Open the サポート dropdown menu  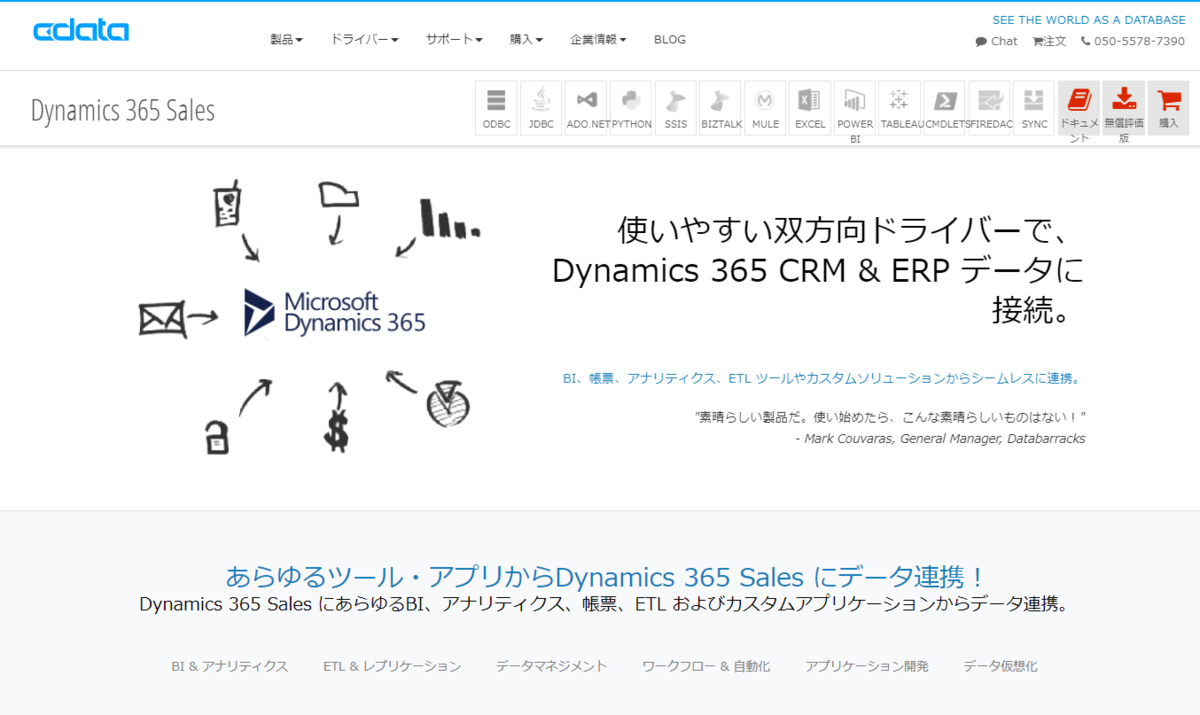point(454,40)
